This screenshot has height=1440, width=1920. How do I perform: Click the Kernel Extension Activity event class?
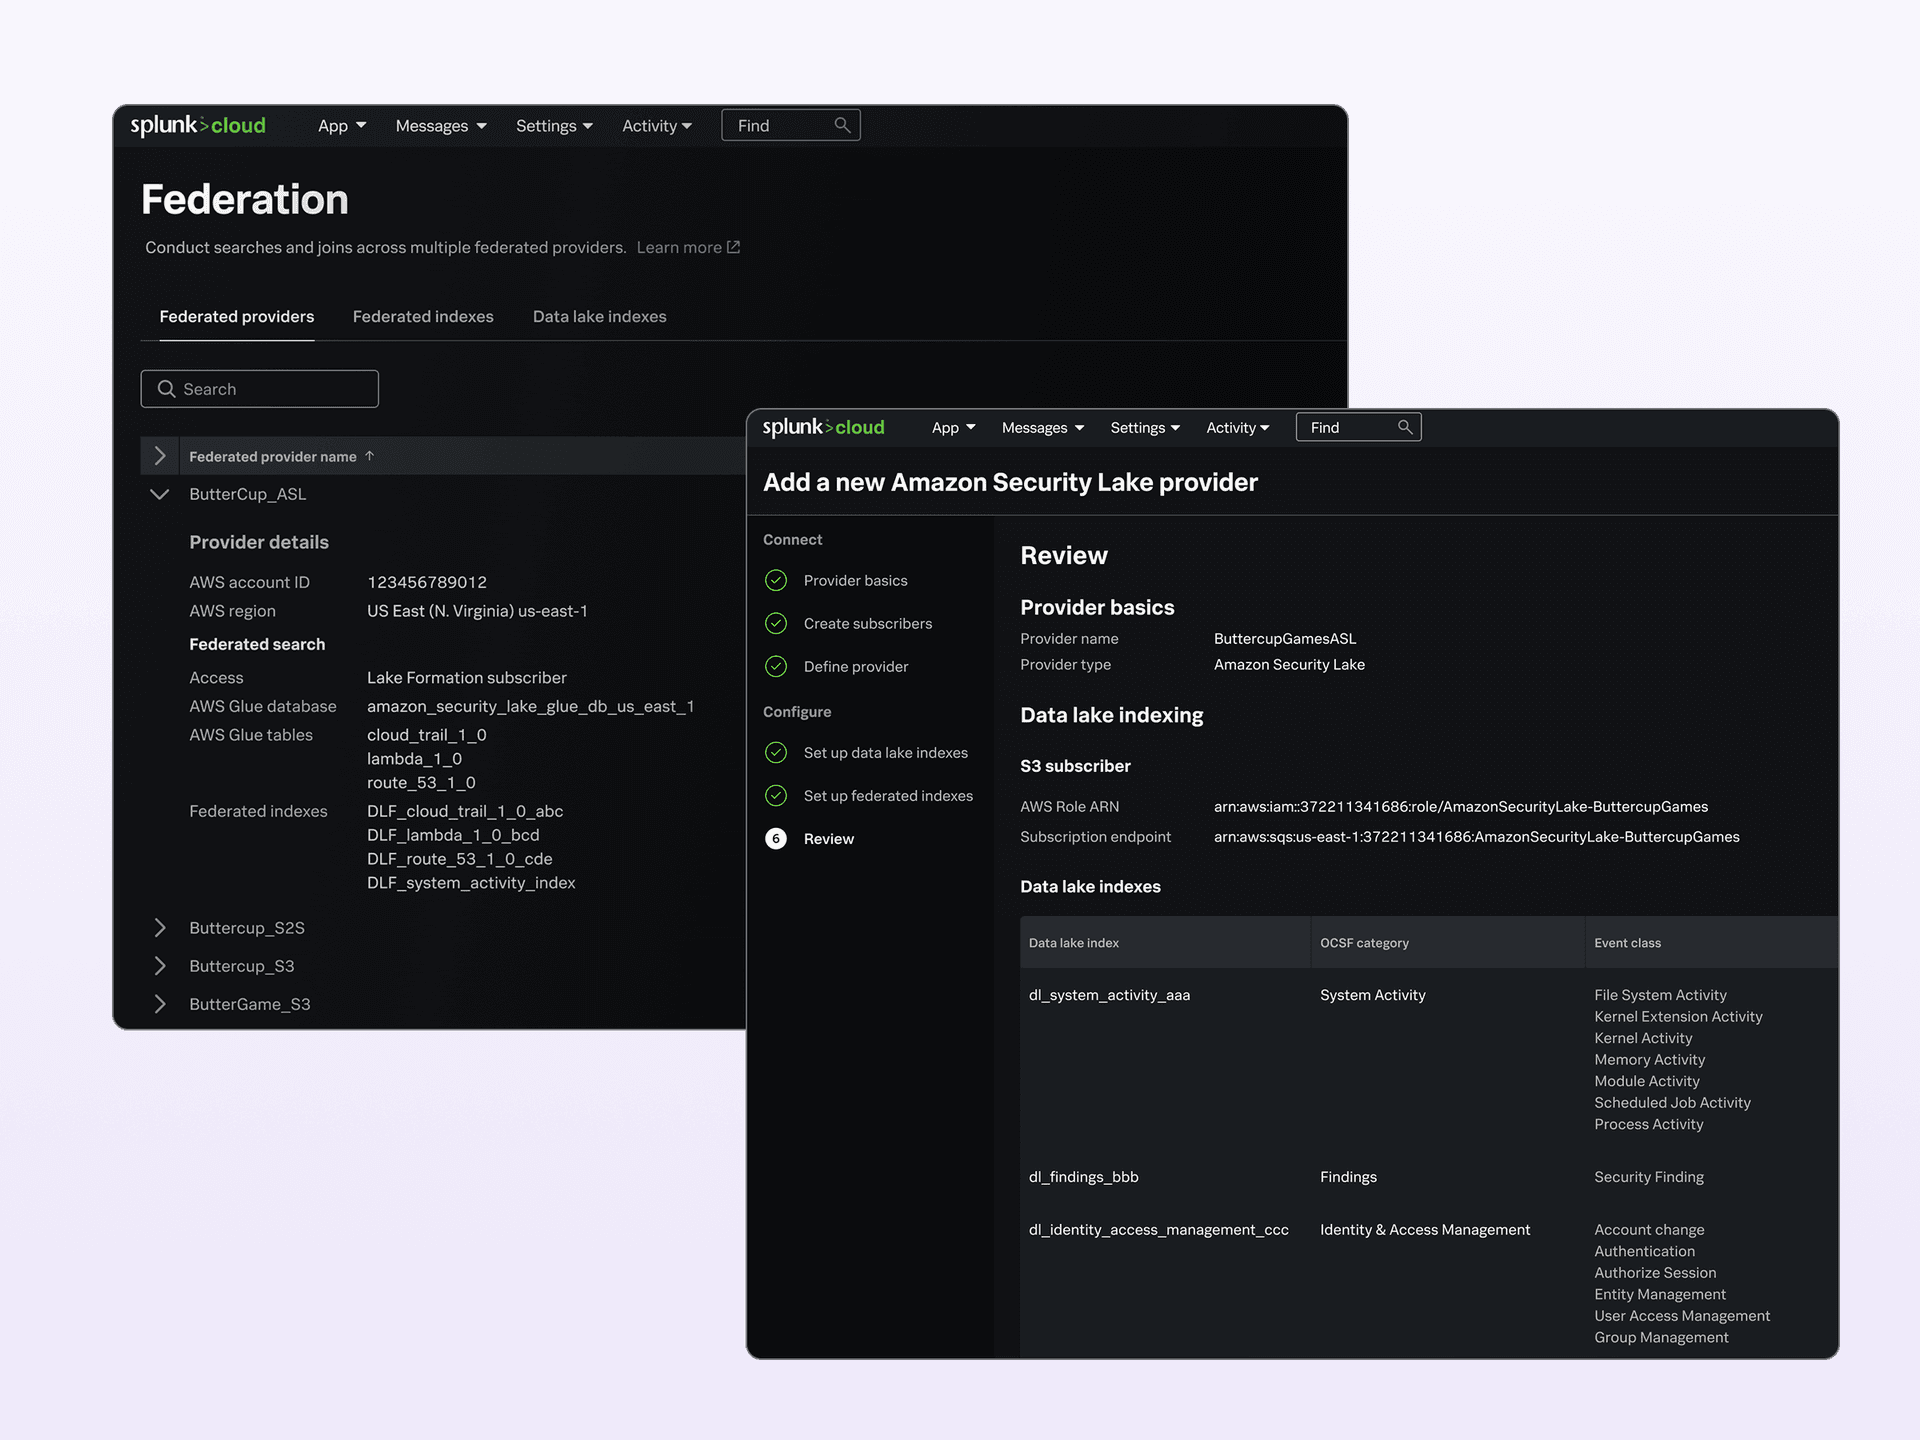(1678, 1017)
